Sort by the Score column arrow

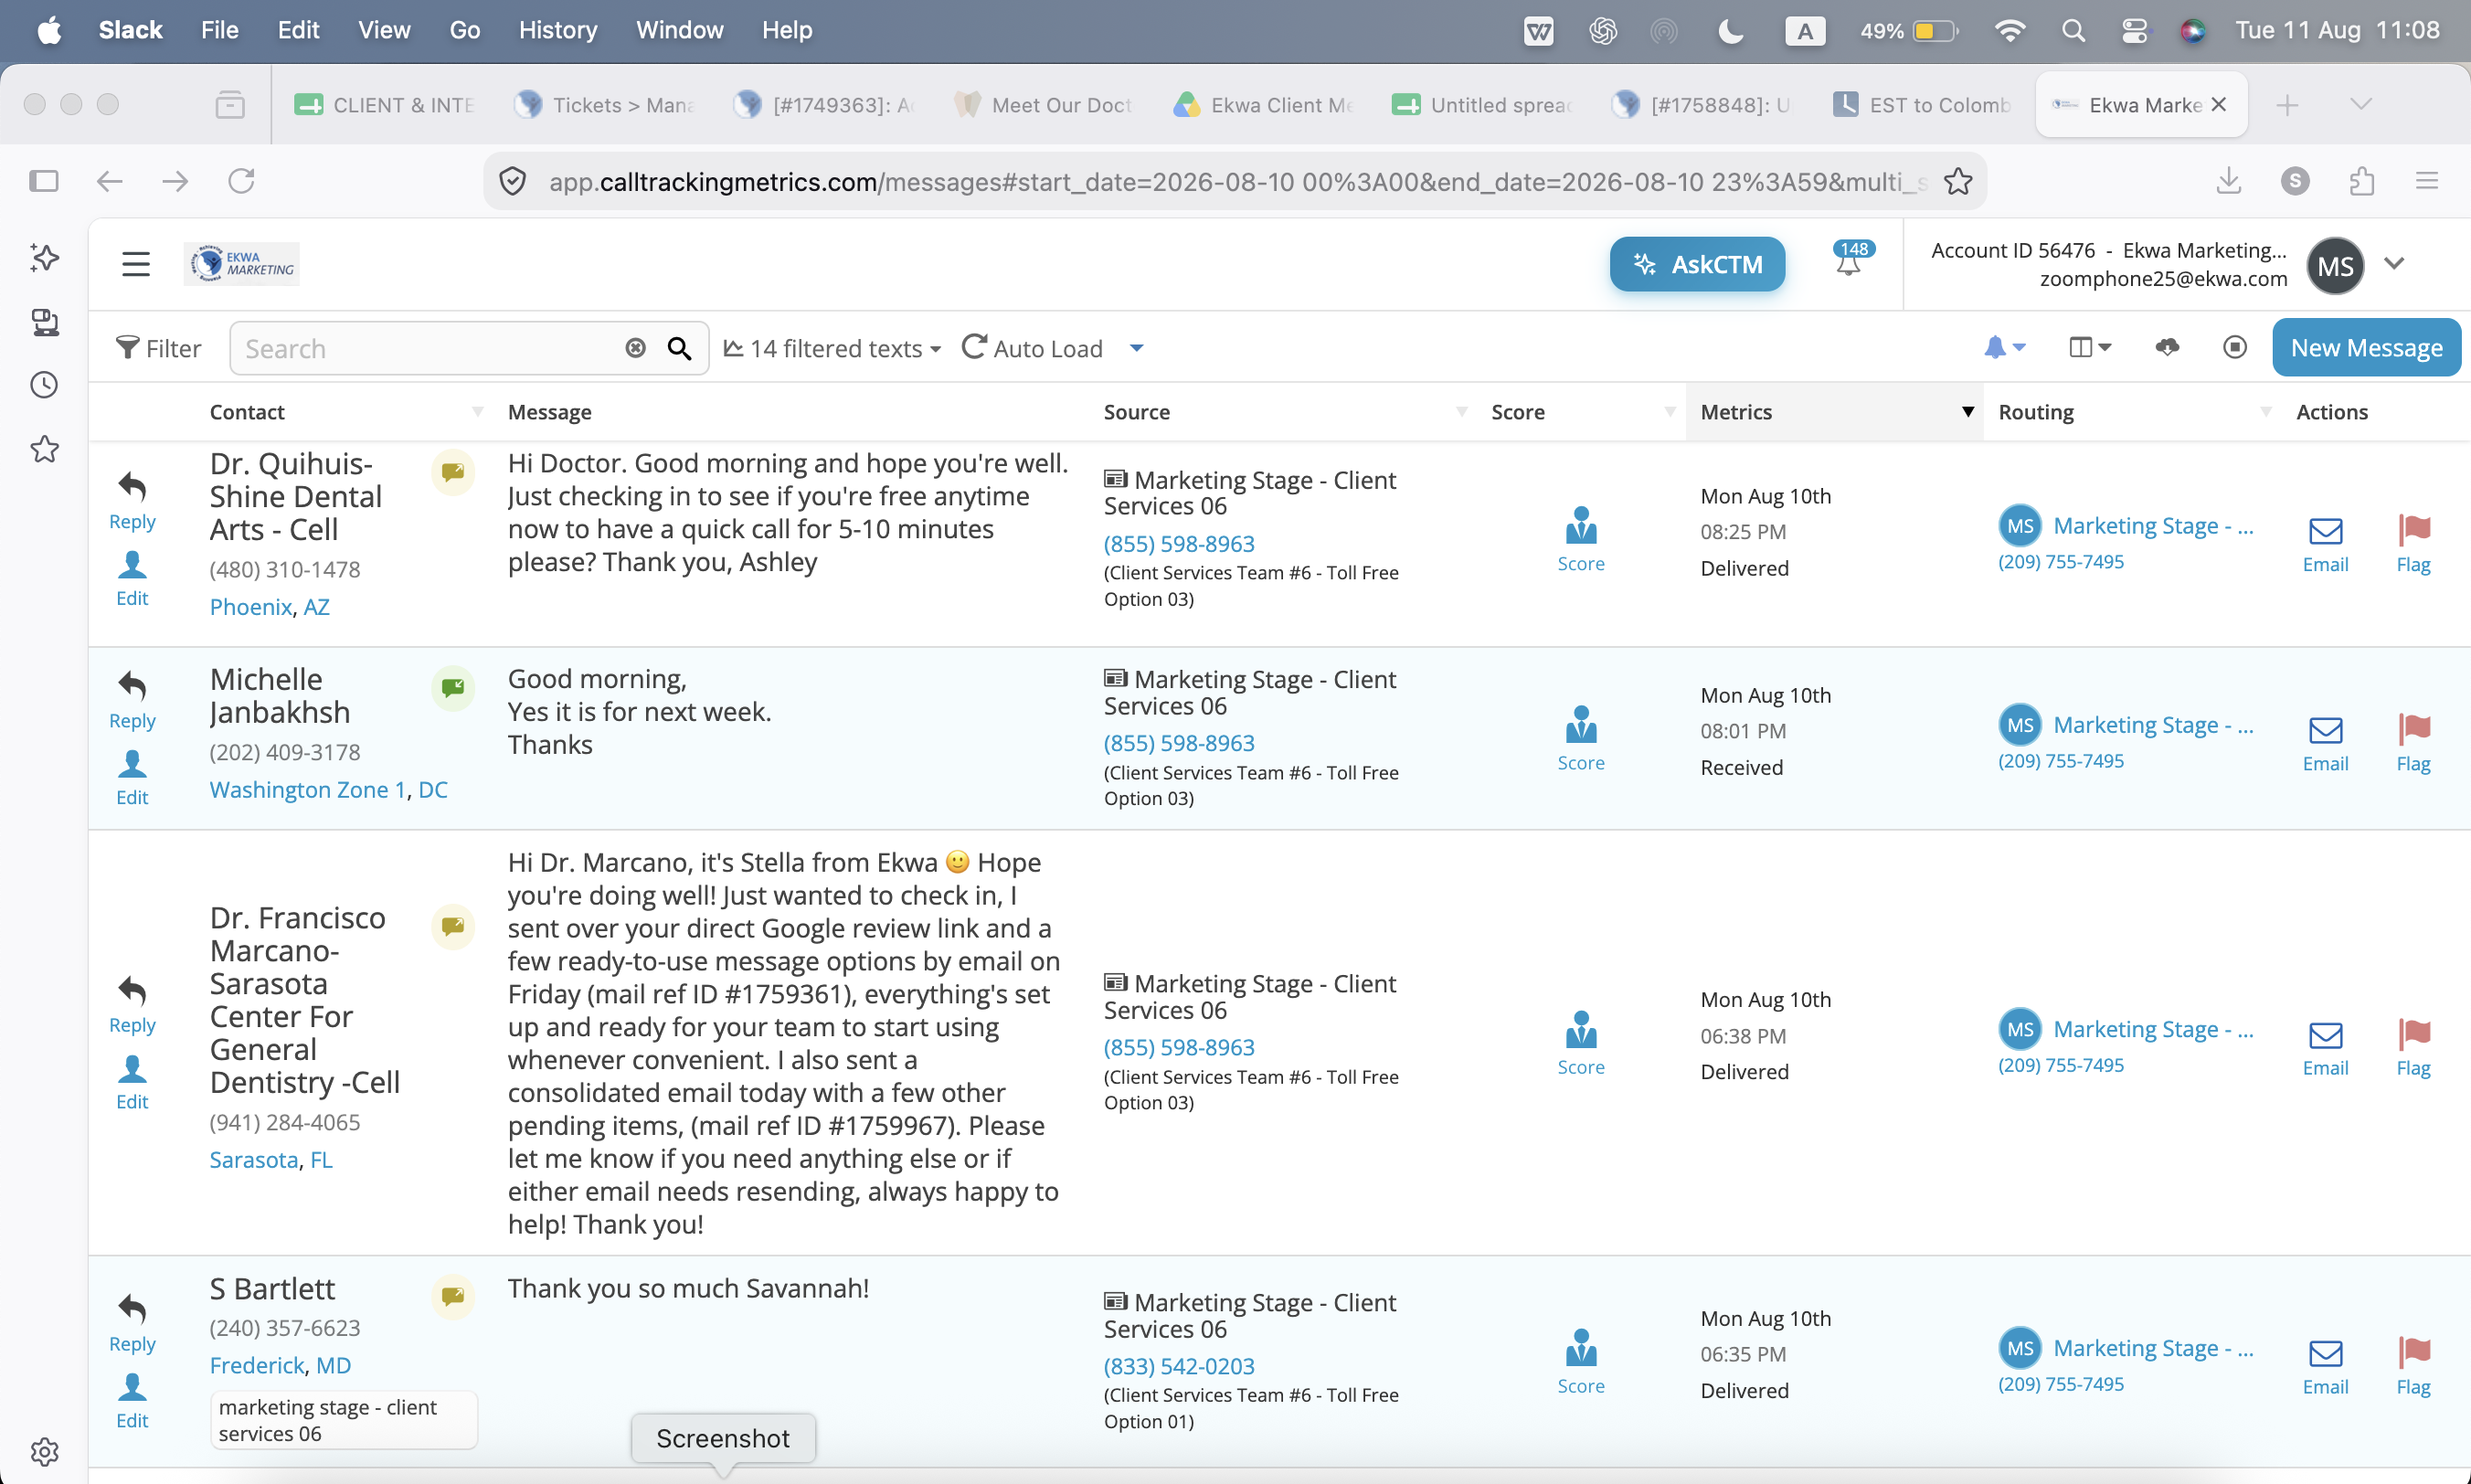(1669, 412)
